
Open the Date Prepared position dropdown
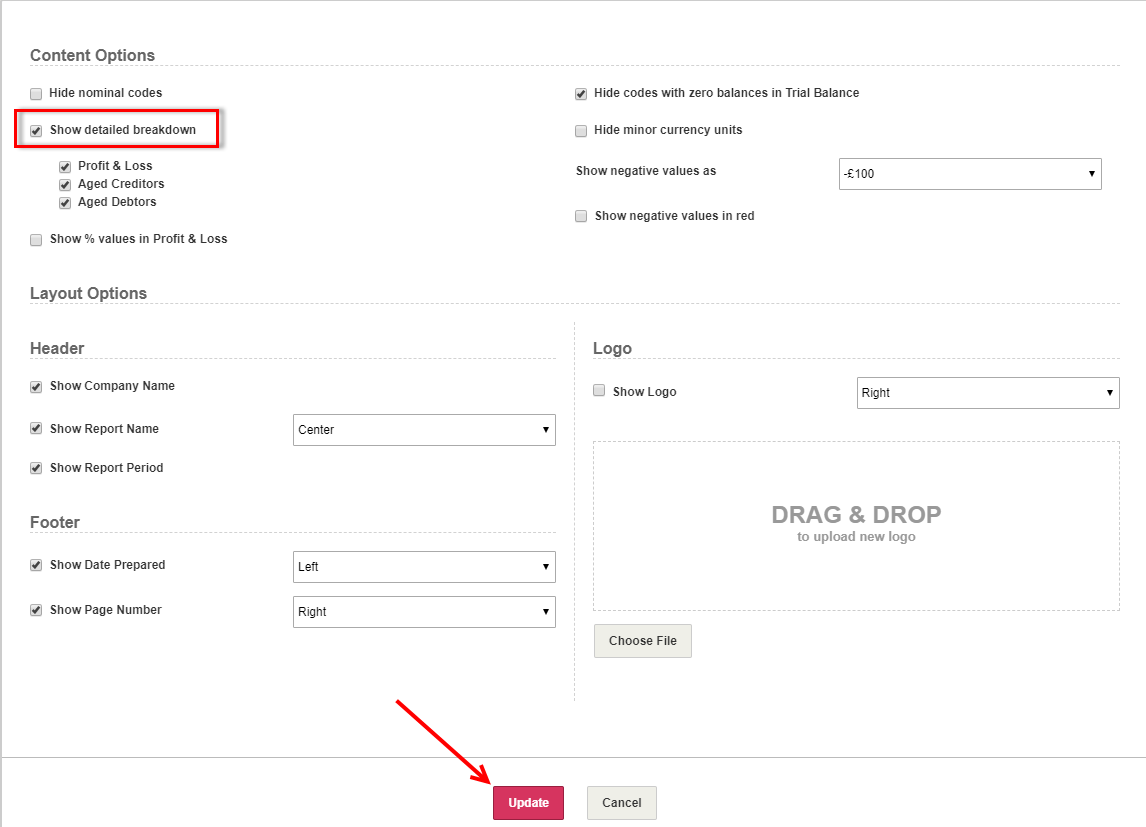pos(424,567)
